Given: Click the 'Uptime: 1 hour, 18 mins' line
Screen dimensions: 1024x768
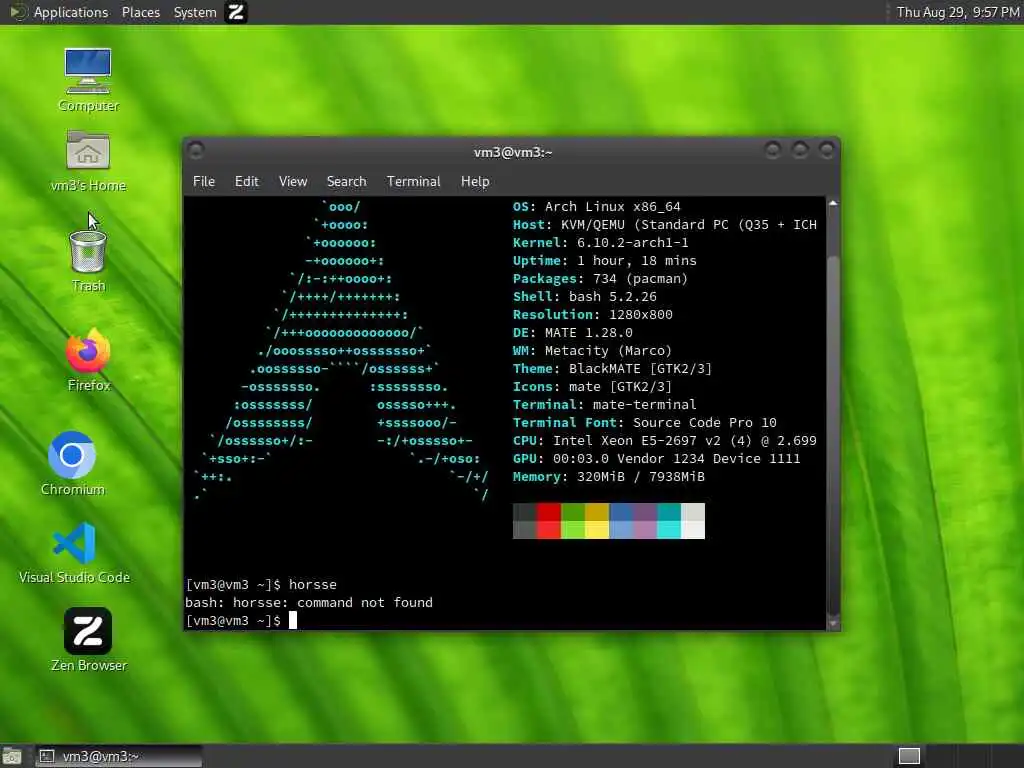Looking at the screenshot, I should [604, 261].
